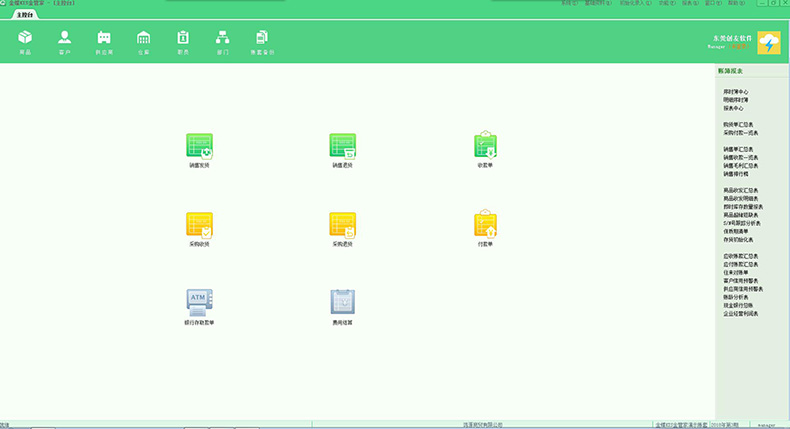Viewport: 790px width, 429px height.
Task: Launch the 采购收货 purchase receiving module
Action: pyautogui.click(x=199, y=224)
